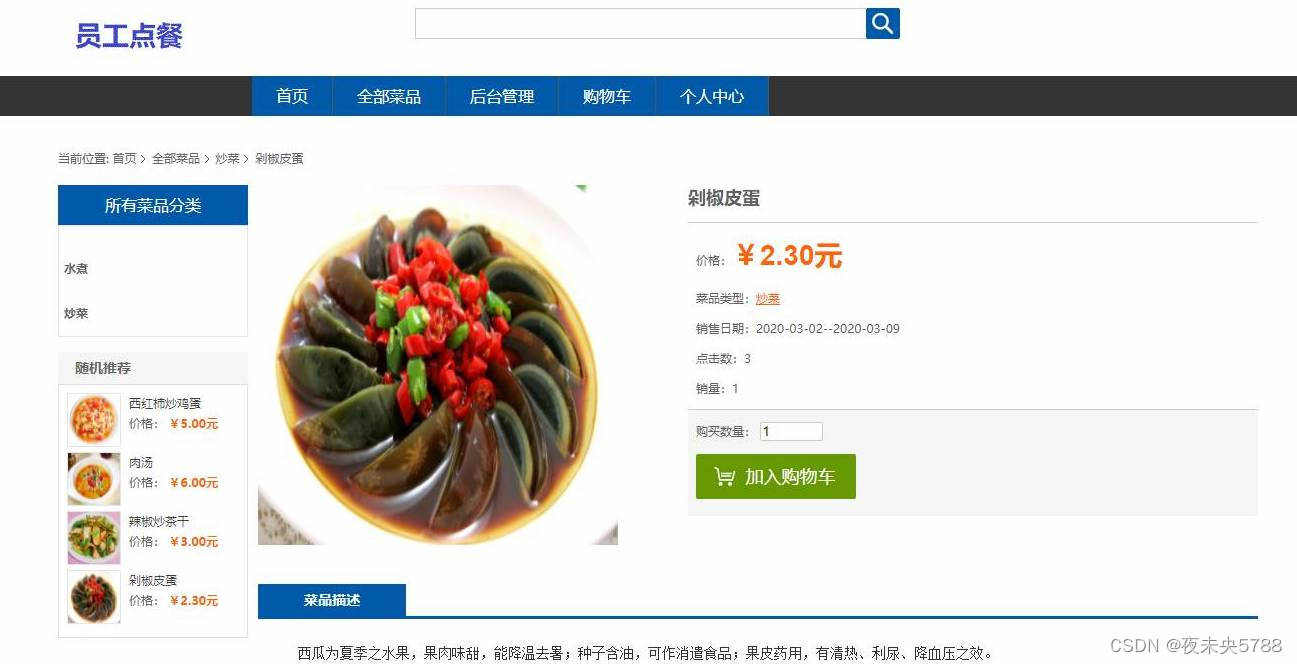Open 个人中心 navigation item
1297x664 pixels.
coord(712,97)
